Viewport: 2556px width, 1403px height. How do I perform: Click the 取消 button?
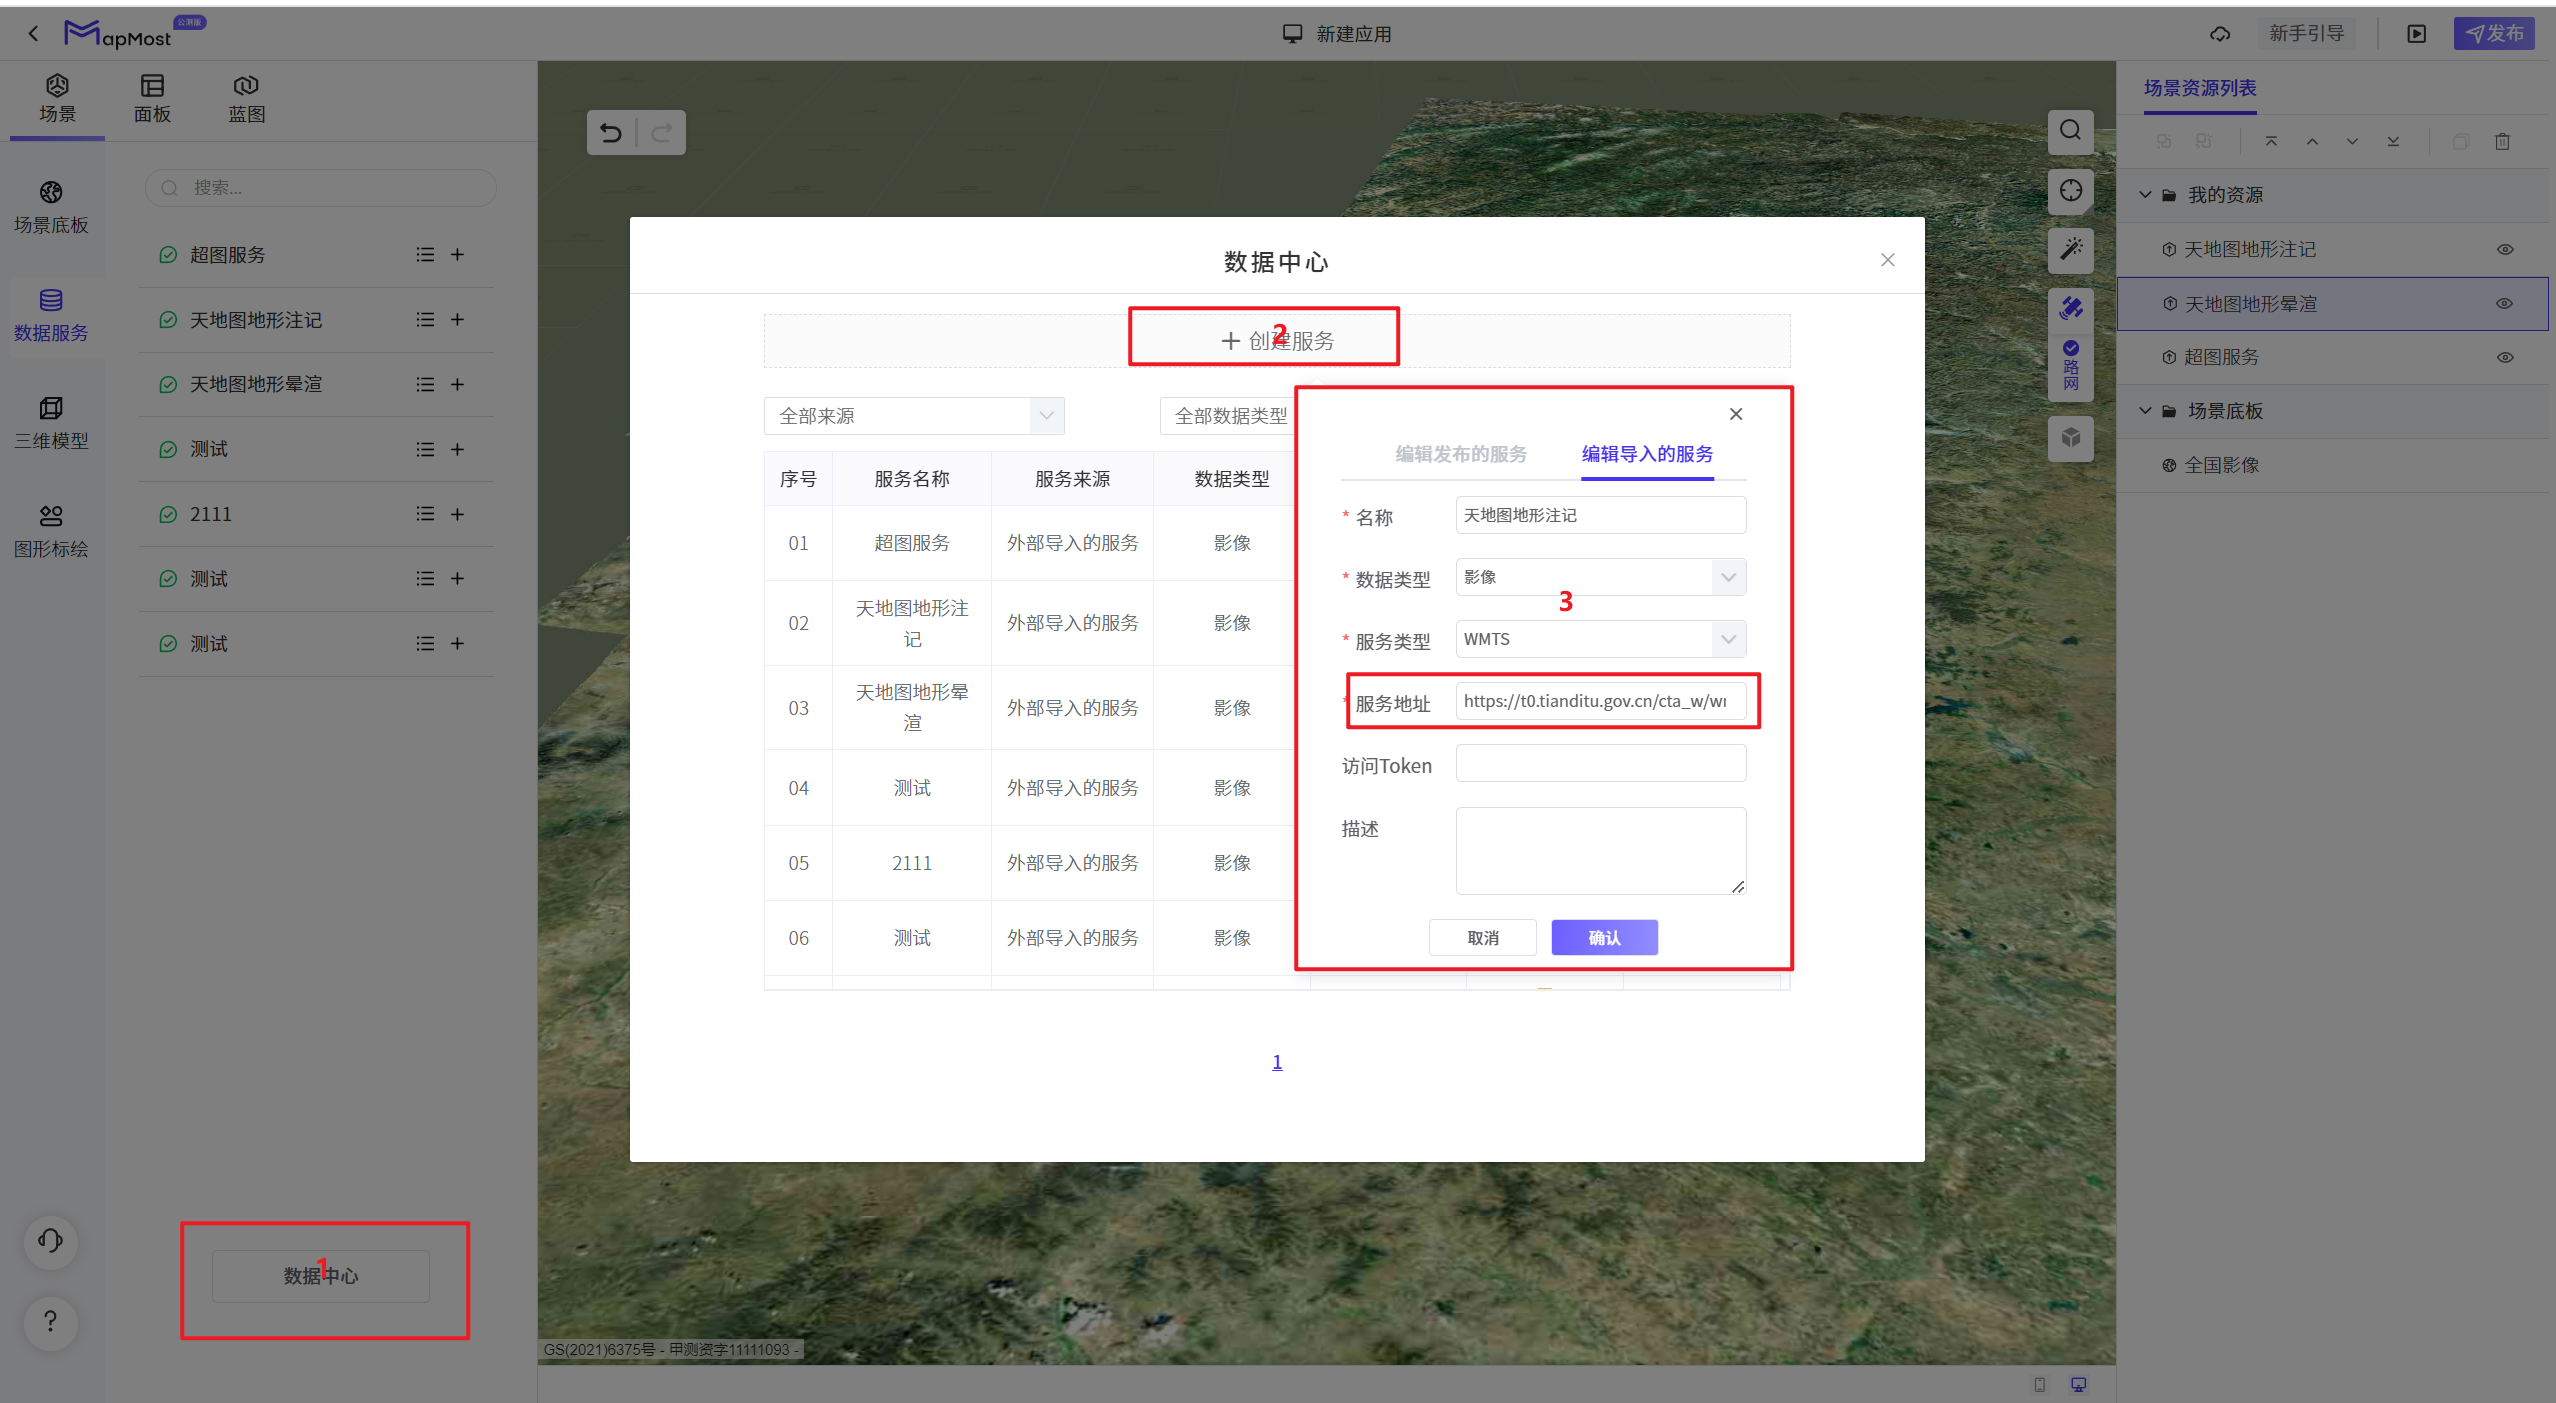tap(1483, 938)
